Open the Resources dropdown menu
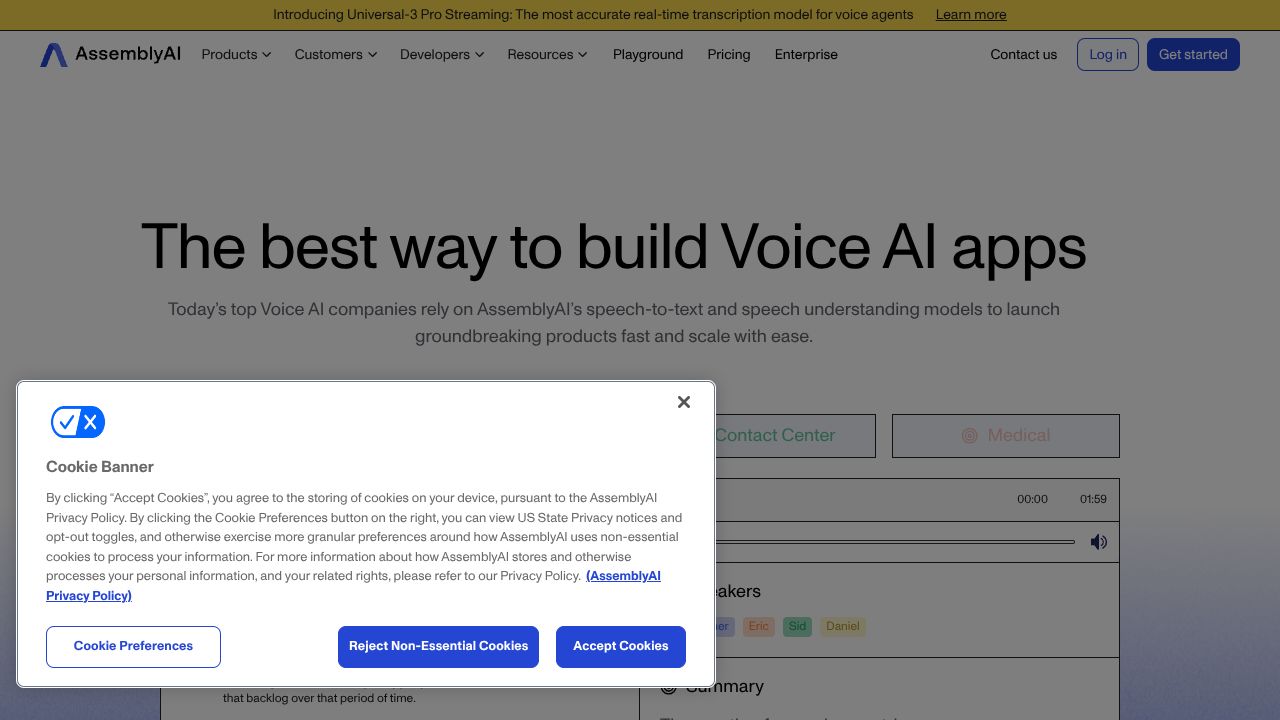The height and width of the screenshot is (720, 1280). pos(547,55)
